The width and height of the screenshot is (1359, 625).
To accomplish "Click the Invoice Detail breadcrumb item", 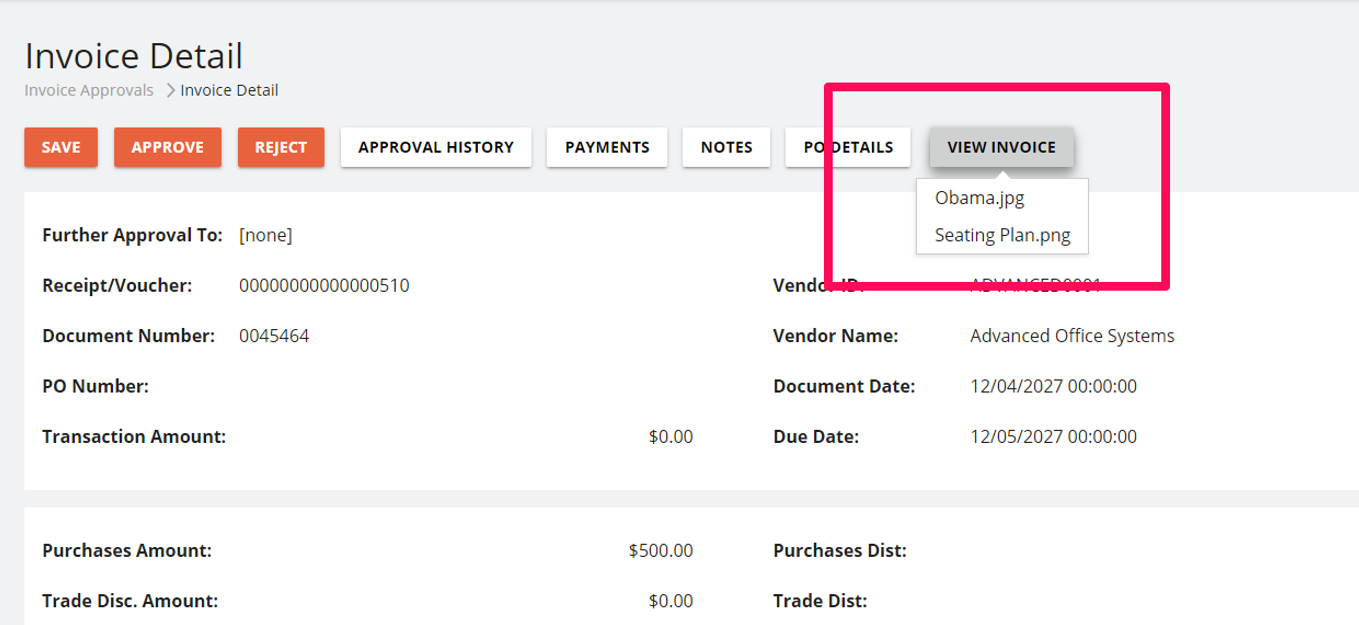I will pos(229,90).
